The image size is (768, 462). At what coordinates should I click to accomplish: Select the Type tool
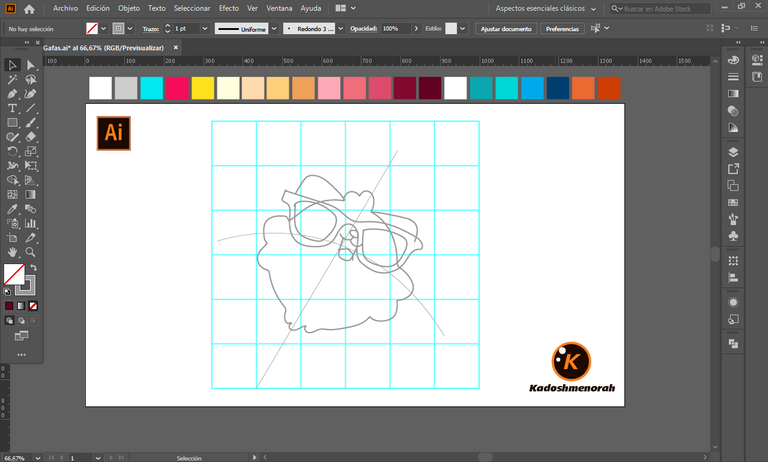click(x=12, y=108)
